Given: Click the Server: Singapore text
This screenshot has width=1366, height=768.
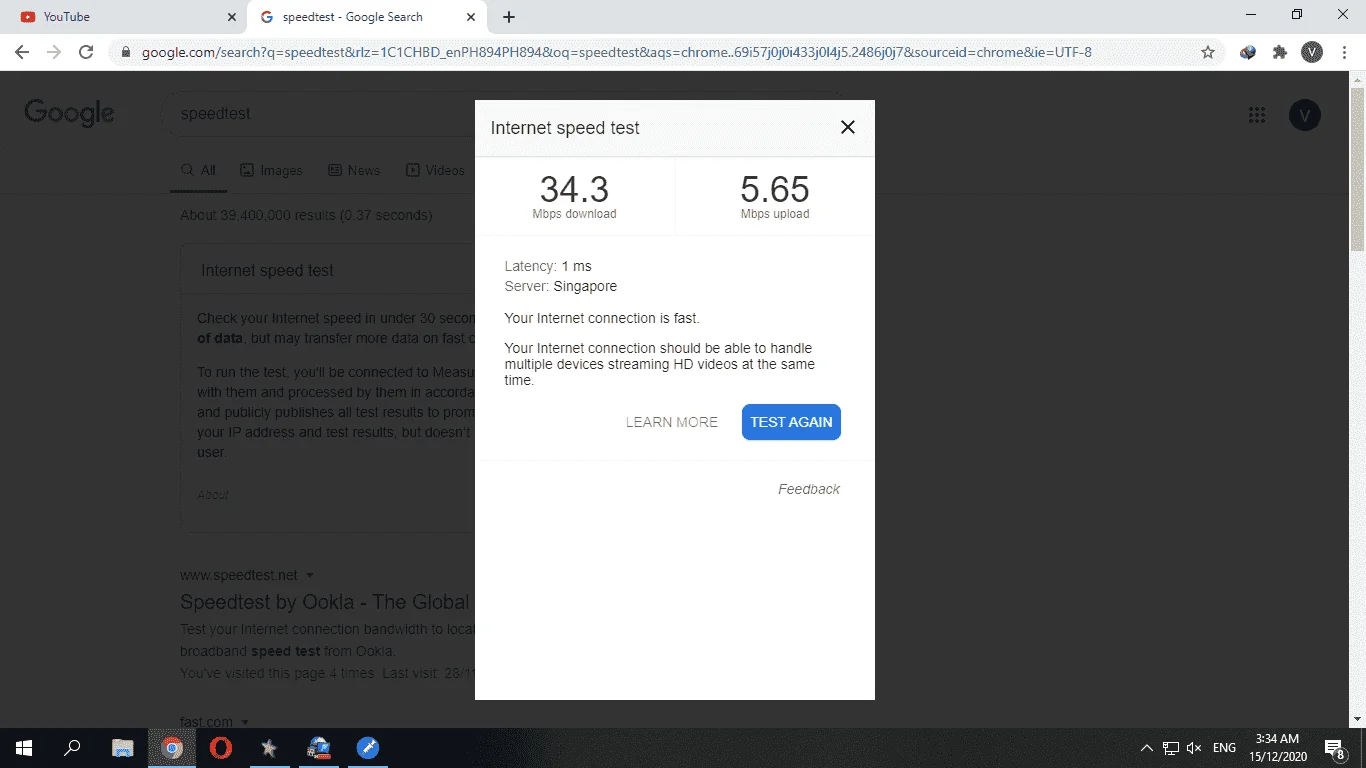Looking at the screenshot, I should (x=561, y=286).
